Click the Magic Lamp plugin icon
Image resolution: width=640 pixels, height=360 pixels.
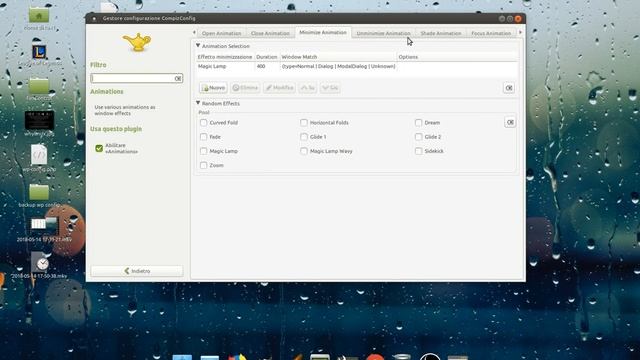137,42
